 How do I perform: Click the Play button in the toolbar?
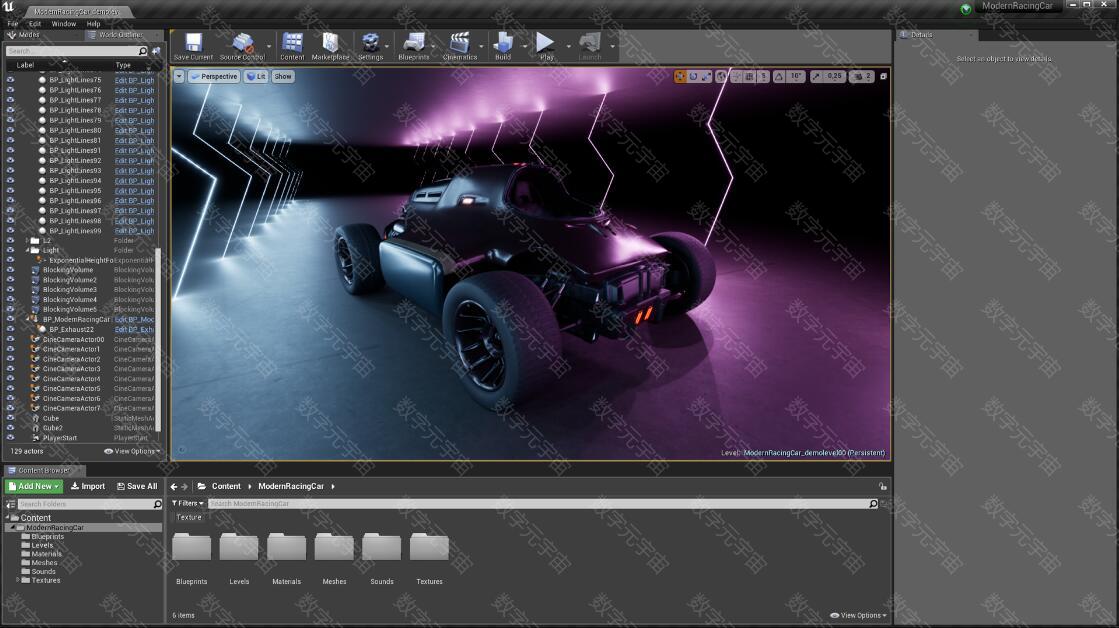click(x=545, y=45)
